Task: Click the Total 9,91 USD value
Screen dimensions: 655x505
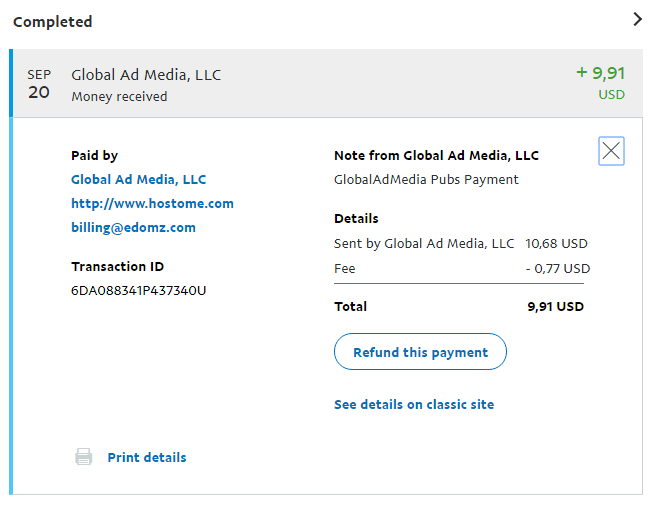Action: point(555,307)
